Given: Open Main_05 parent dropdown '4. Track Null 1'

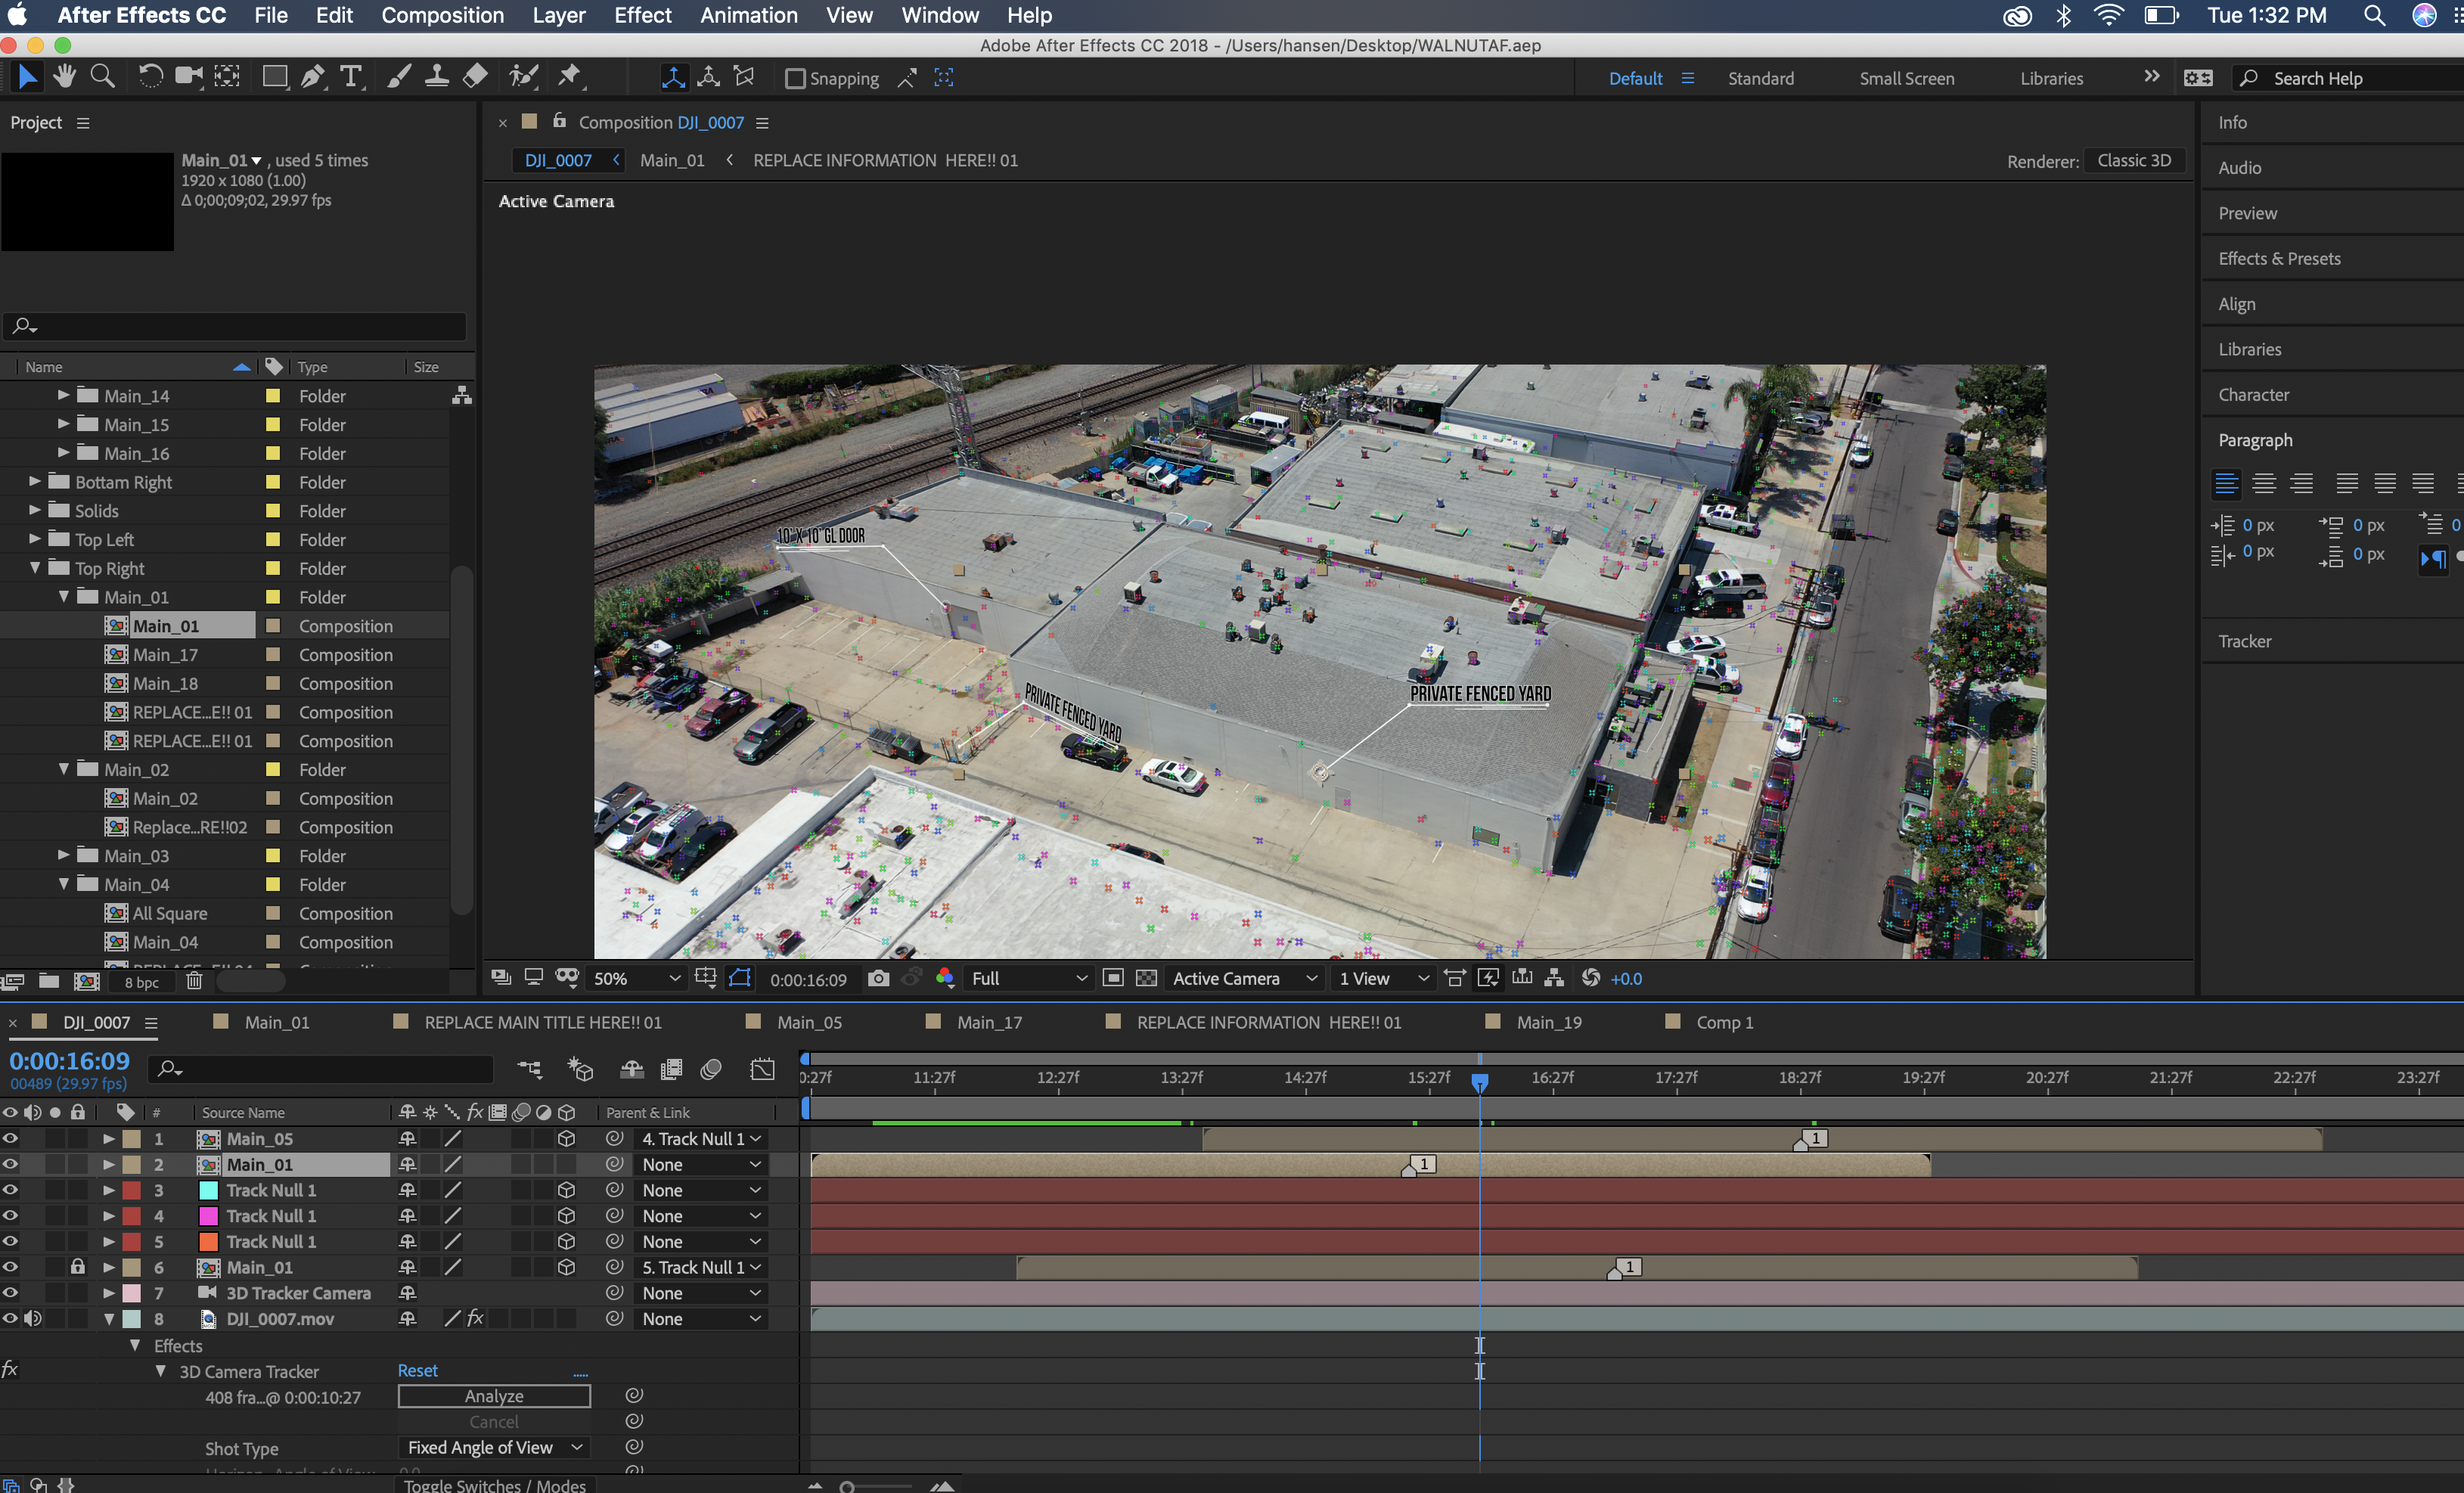Looking at the screenshot, I should (x=701, y=1138).
